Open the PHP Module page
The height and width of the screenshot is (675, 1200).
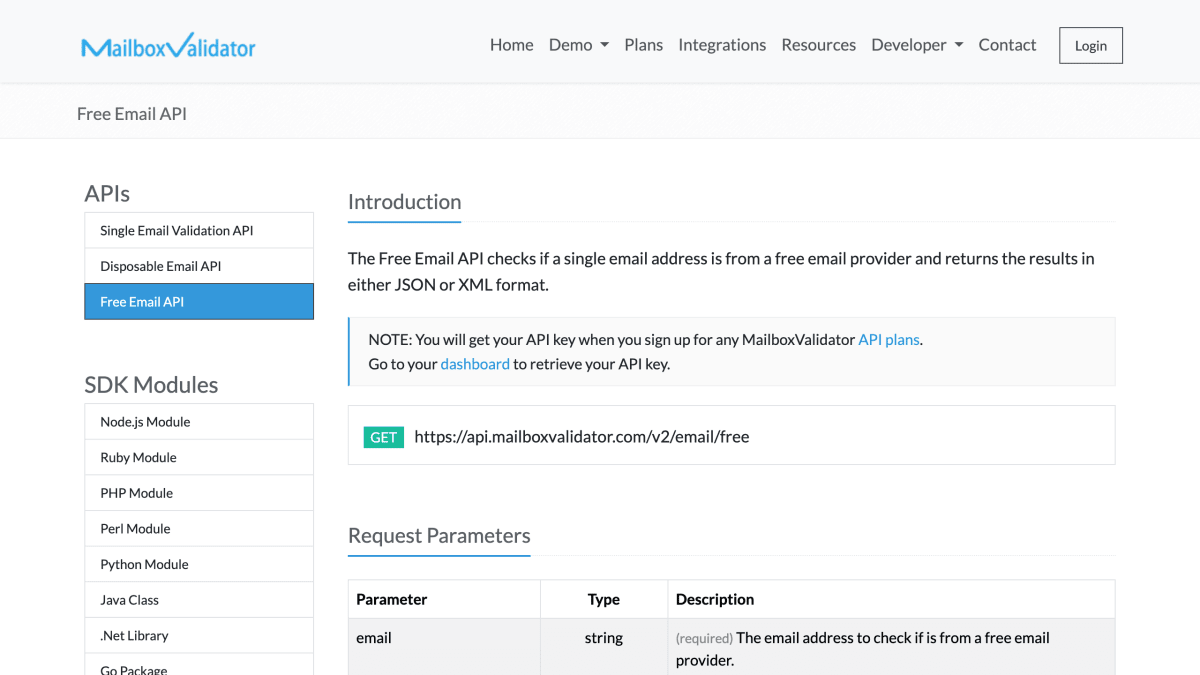click(x=199, y=493)
